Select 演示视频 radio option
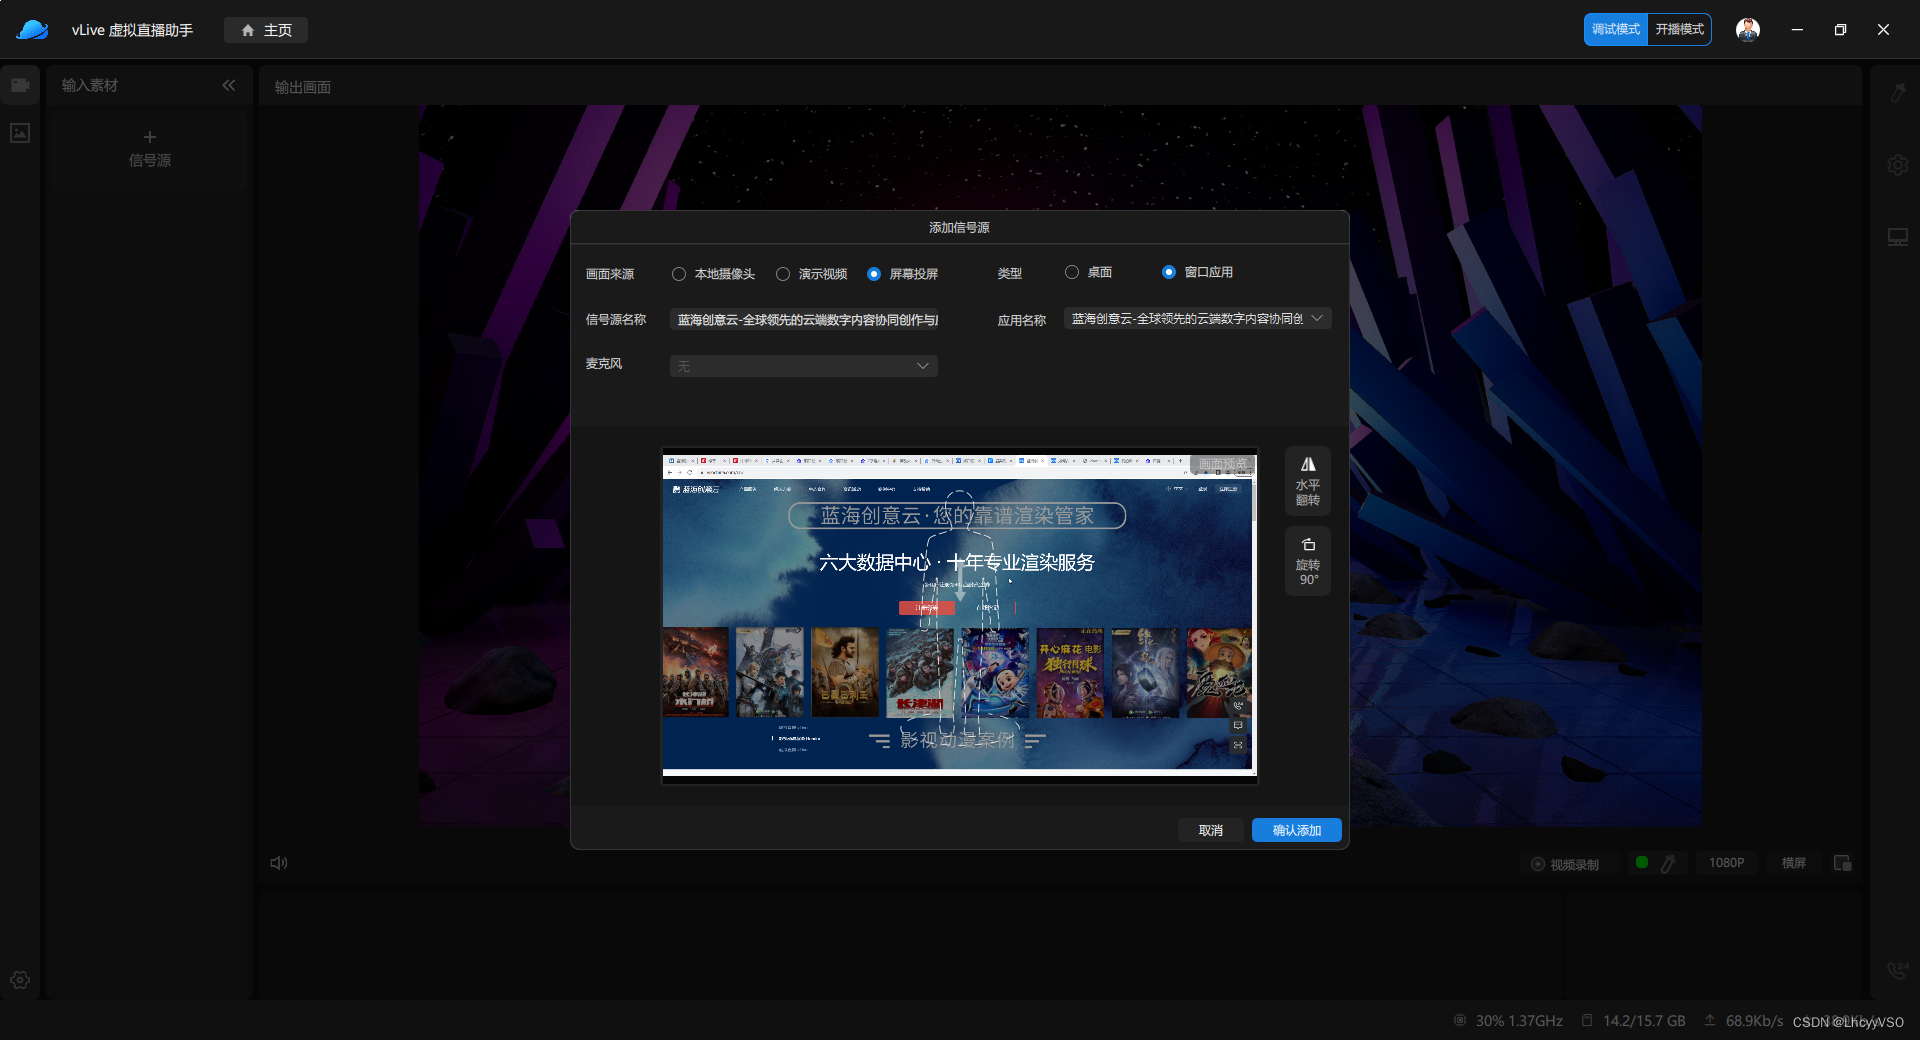Viewport: 1920px width, 1040px height. coord(783,274)
